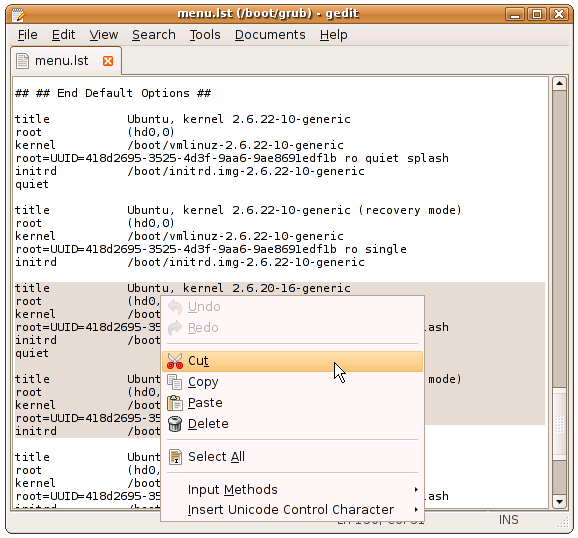Click the vertical scrollbar thumb
Image resolution: width=578 pixels, height=538 pixels.
pos(559,424)
